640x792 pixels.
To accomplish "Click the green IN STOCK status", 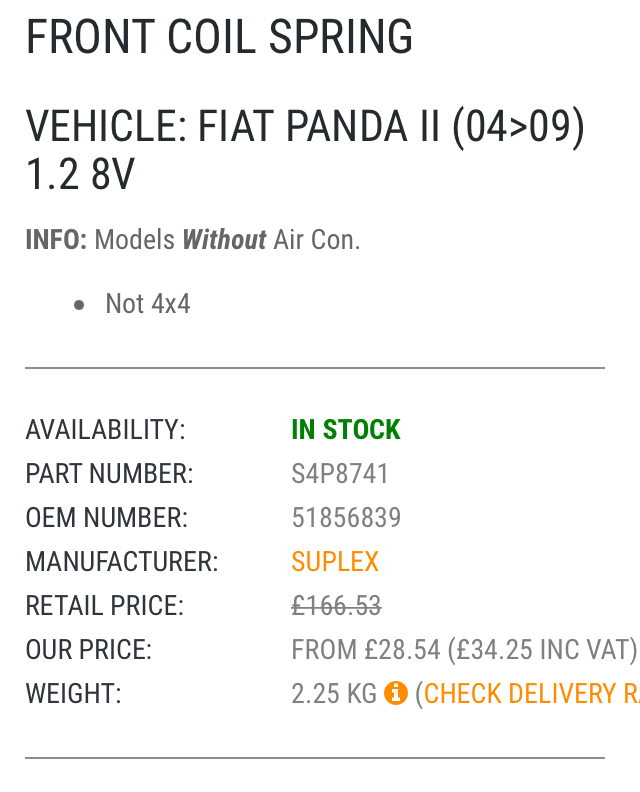I will coord(346,430).
